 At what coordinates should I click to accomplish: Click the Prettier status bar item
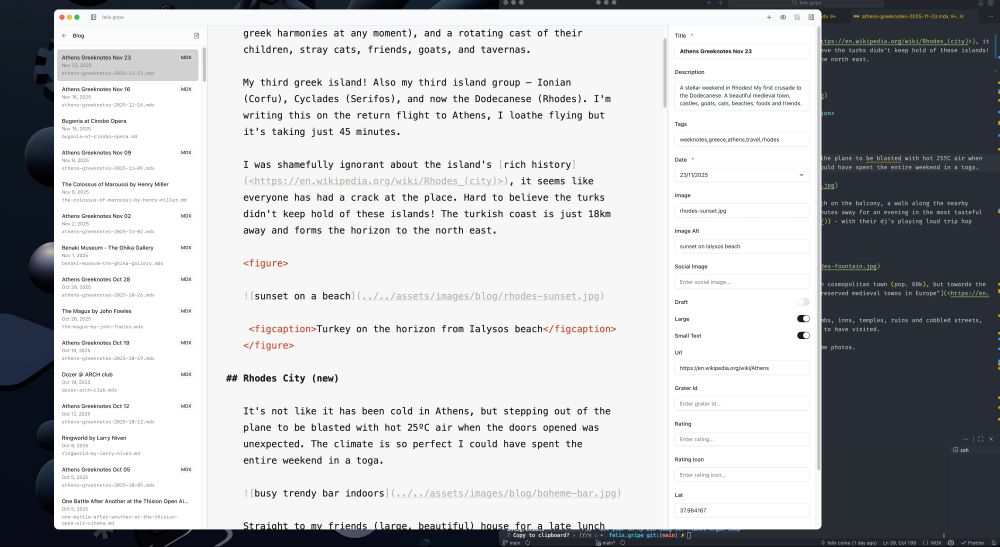(973, 543)
